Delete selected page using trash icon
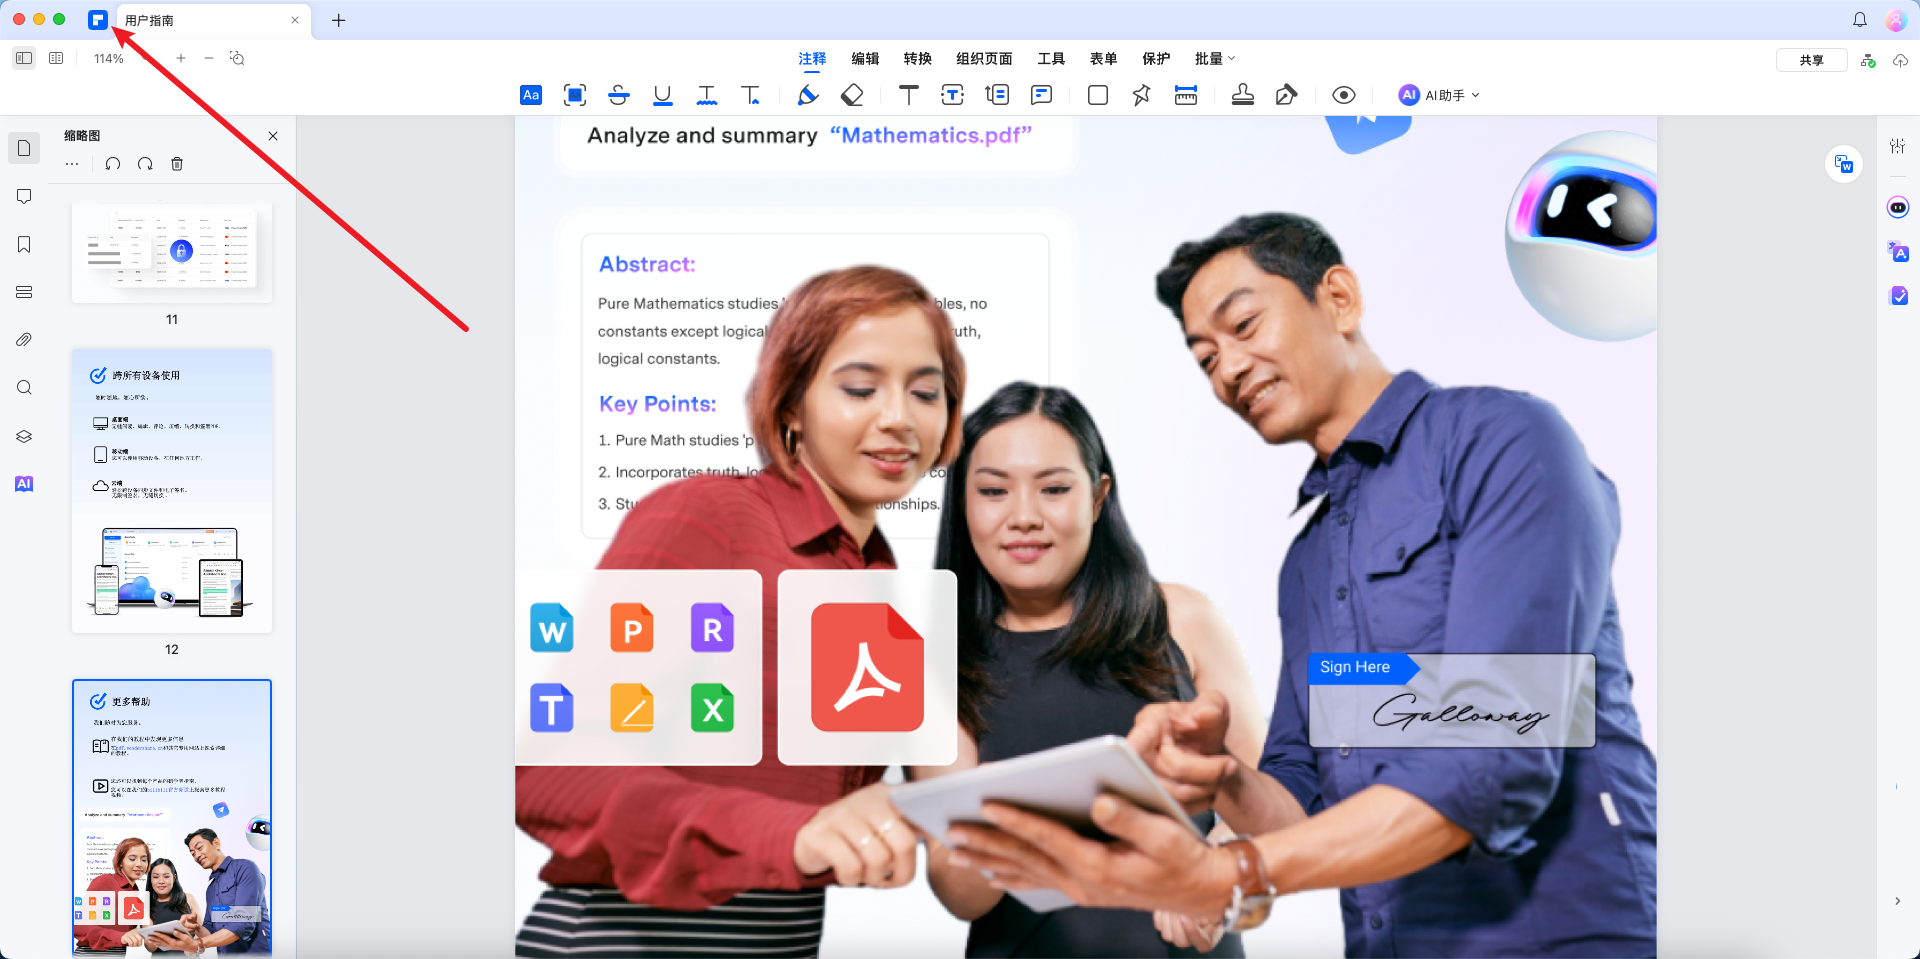The width and height of the screenshot is (1920, 959). (177, 164)
